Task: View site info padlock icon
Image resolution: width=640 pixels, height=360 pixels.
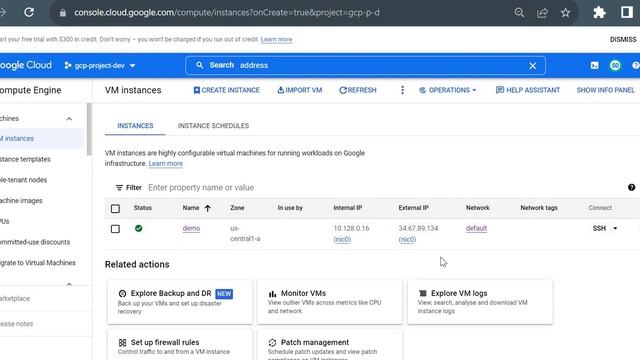Action: click(62, 13)
